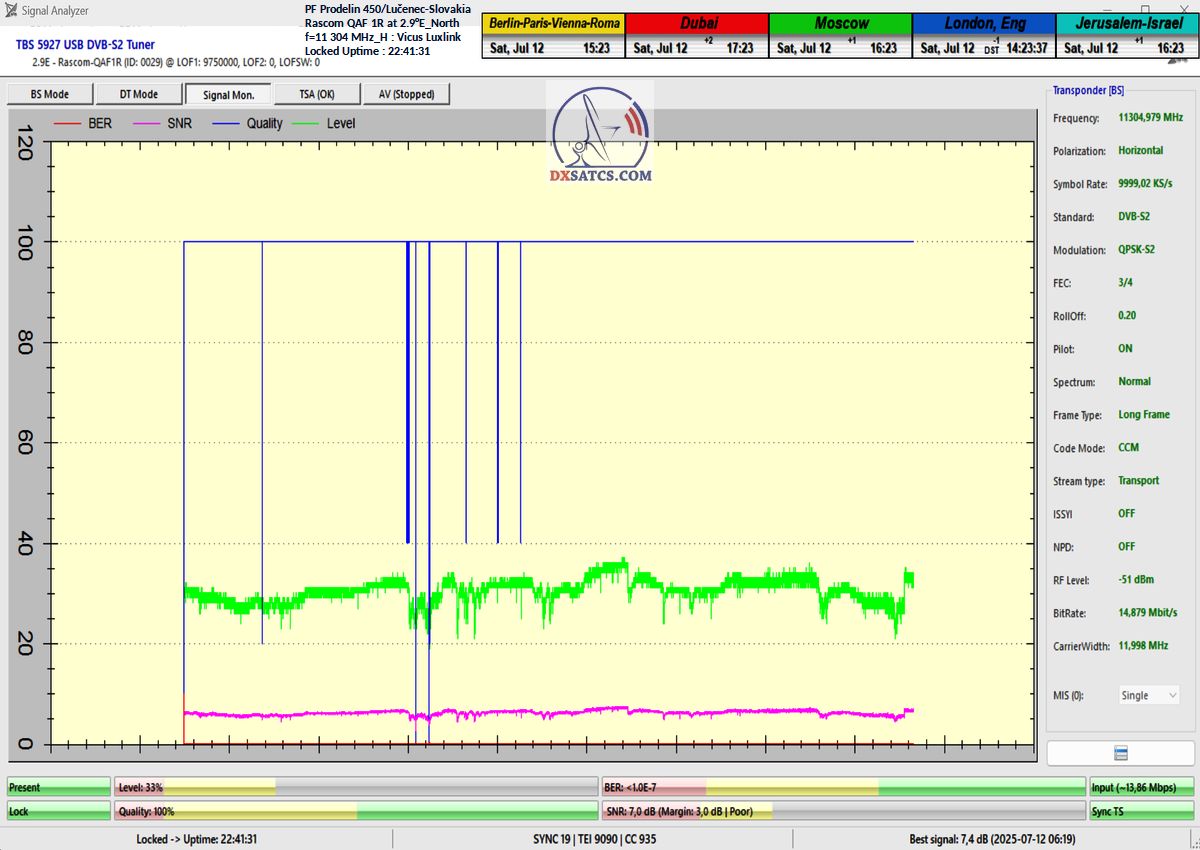Image resolution: width=1200 pixels, height=850 pixels.
Task: Click the SNR 7,0 dB margin bar
Action: 843,811
